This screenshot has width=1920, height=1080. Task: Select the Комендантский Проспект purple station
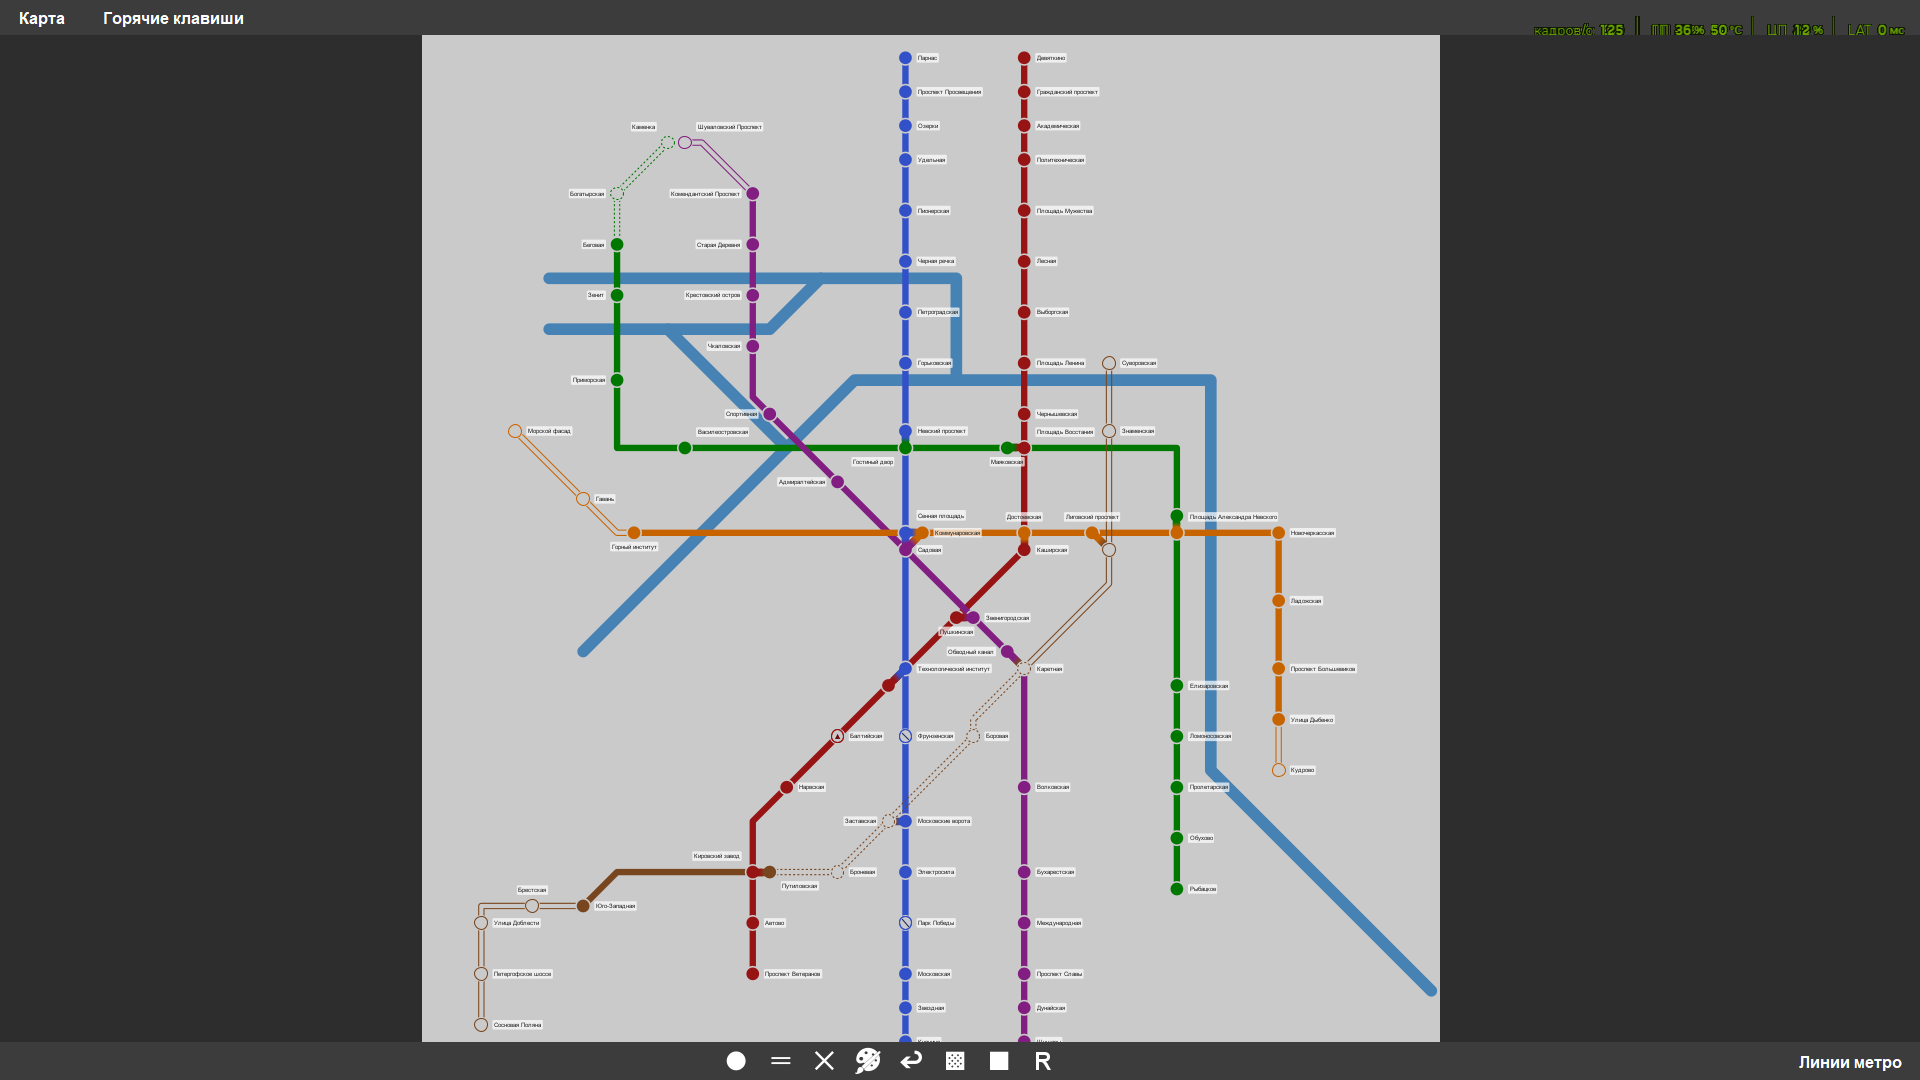click(753, 194)
